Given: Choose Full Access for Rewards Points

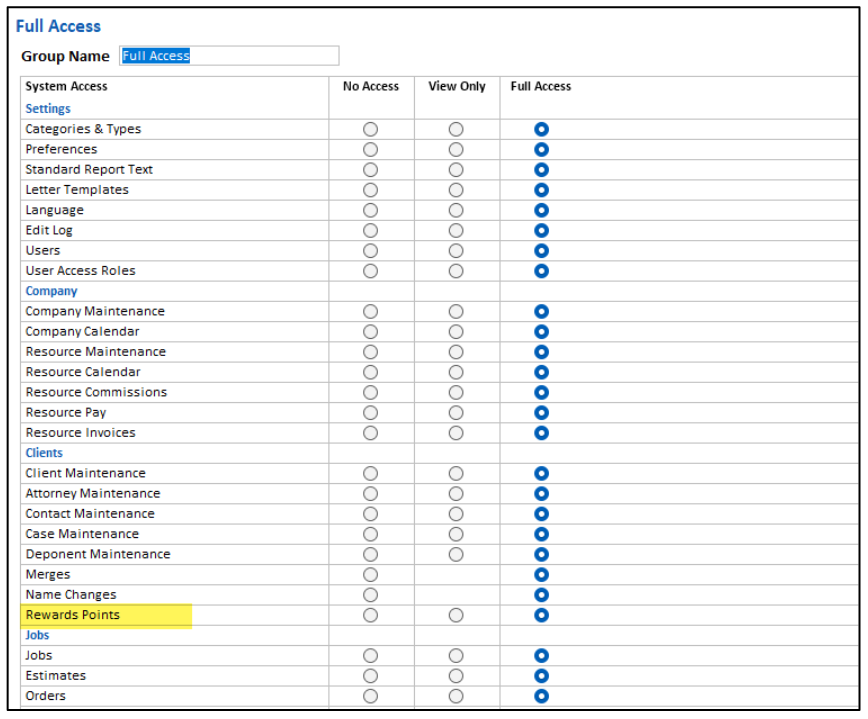Looking at the screenshot, I should click(541, 615).
